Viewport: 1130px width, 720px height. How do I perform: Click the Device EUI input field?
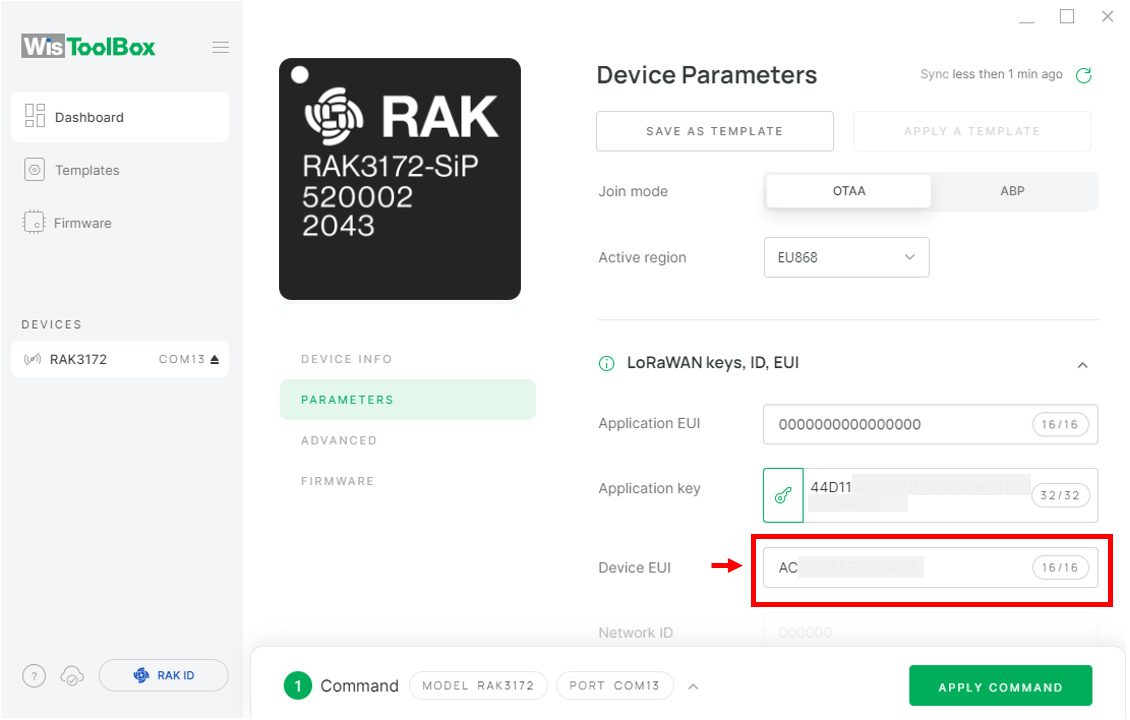pos(930,568)
